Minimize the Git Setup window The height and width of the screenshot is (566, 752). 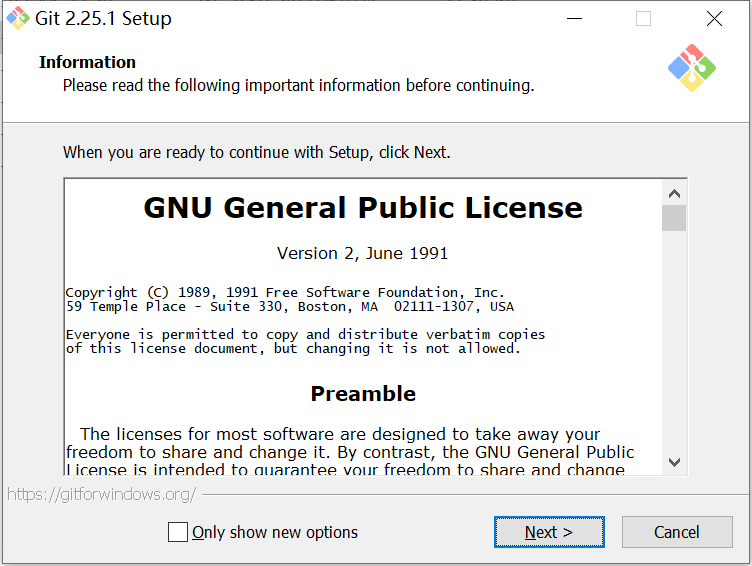point(574,18)
